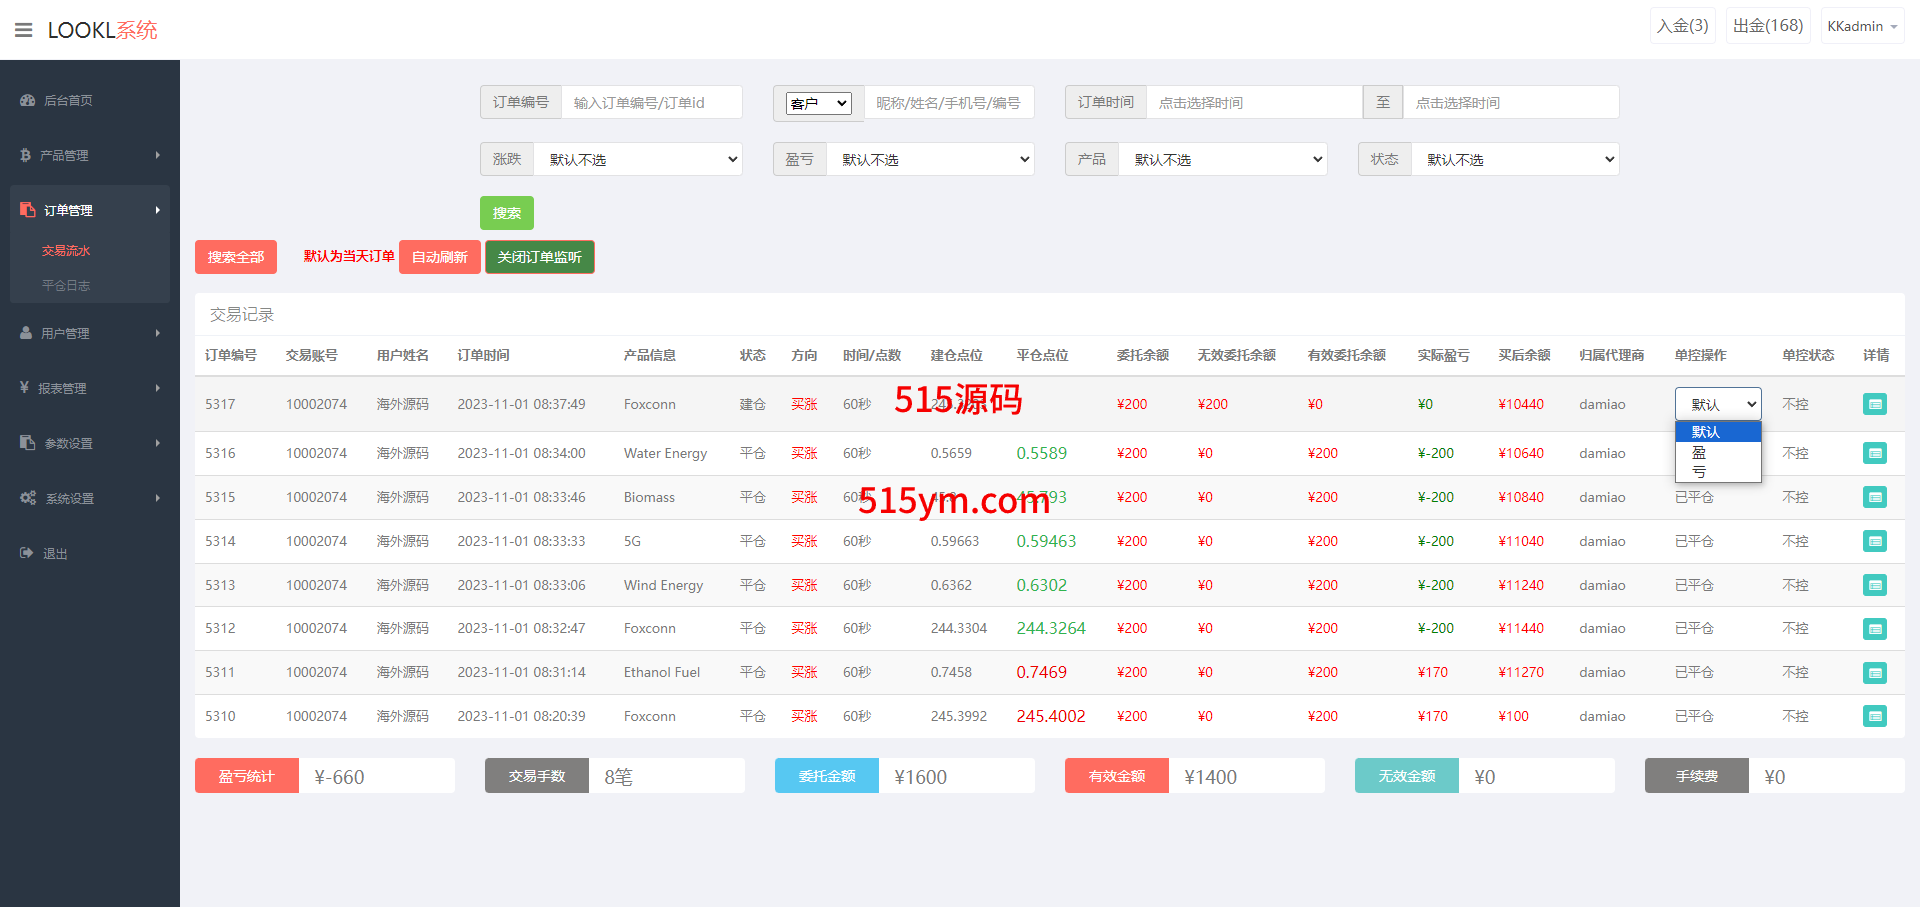The image size is (1920, 907).
Task: Click the hamburger menu icon beside LOOKL
Action: (x=23, y=30)
